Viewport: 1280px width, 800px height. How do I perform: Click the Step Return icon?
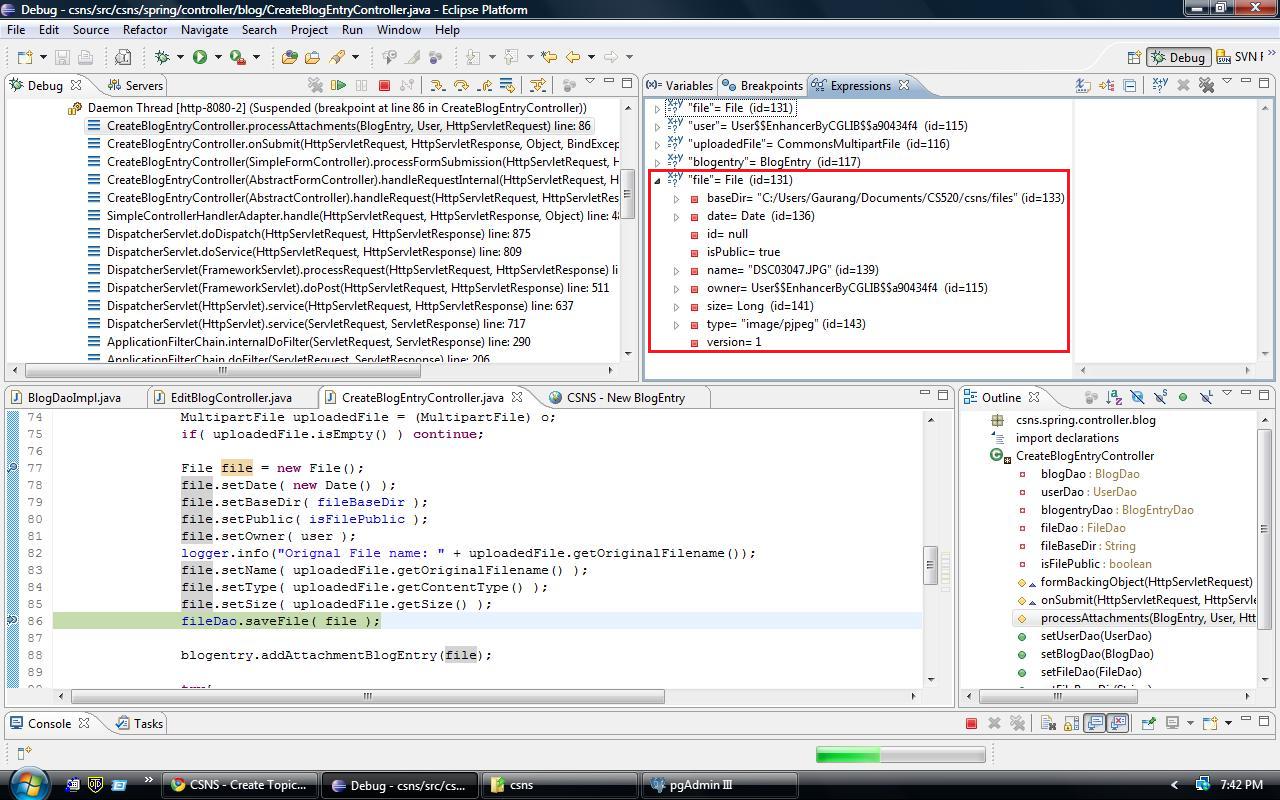(484, 86)
